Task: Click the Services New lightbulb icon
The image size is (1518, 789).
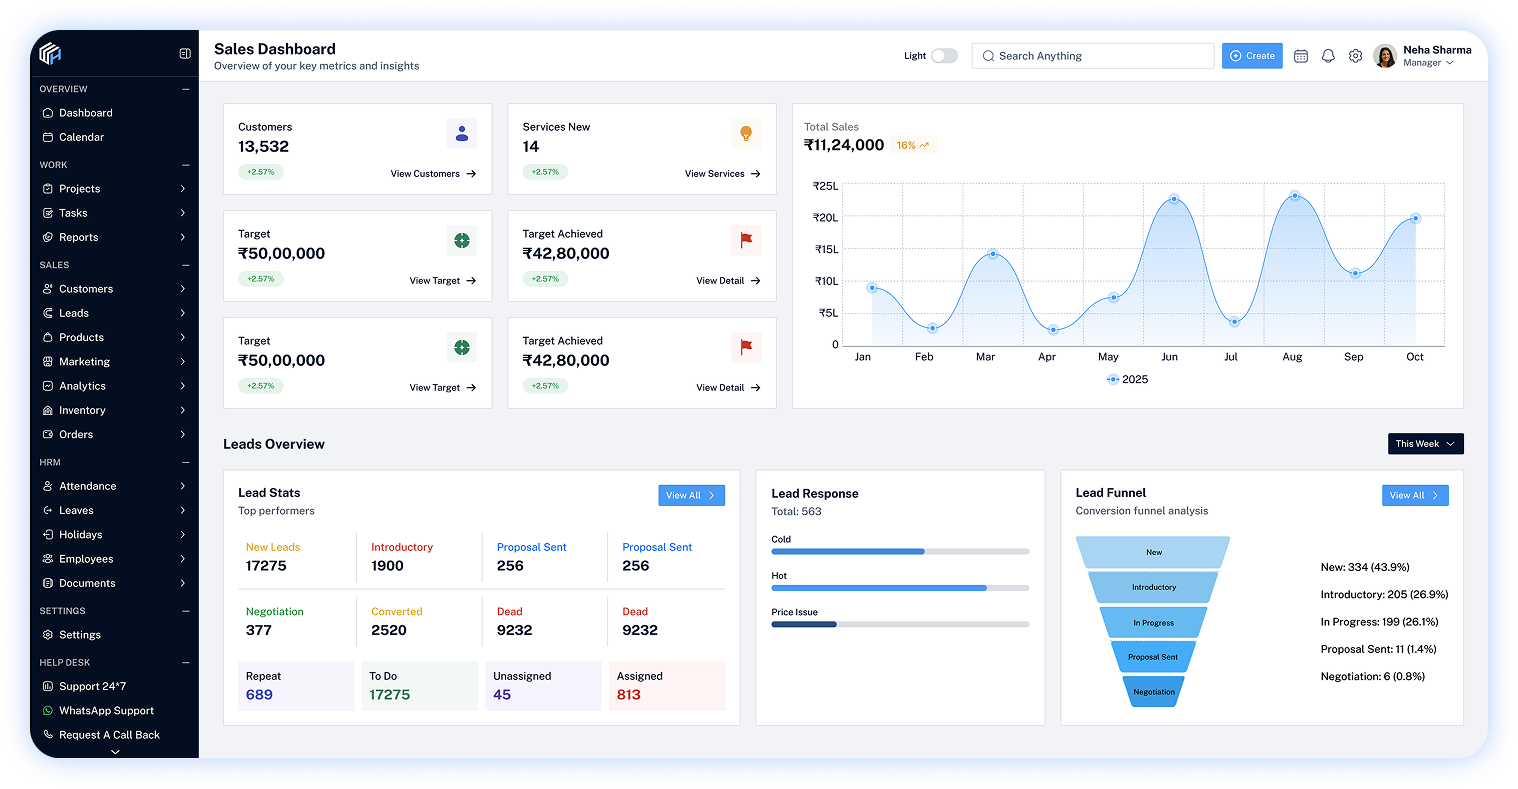Action: [x=746, y=133]
